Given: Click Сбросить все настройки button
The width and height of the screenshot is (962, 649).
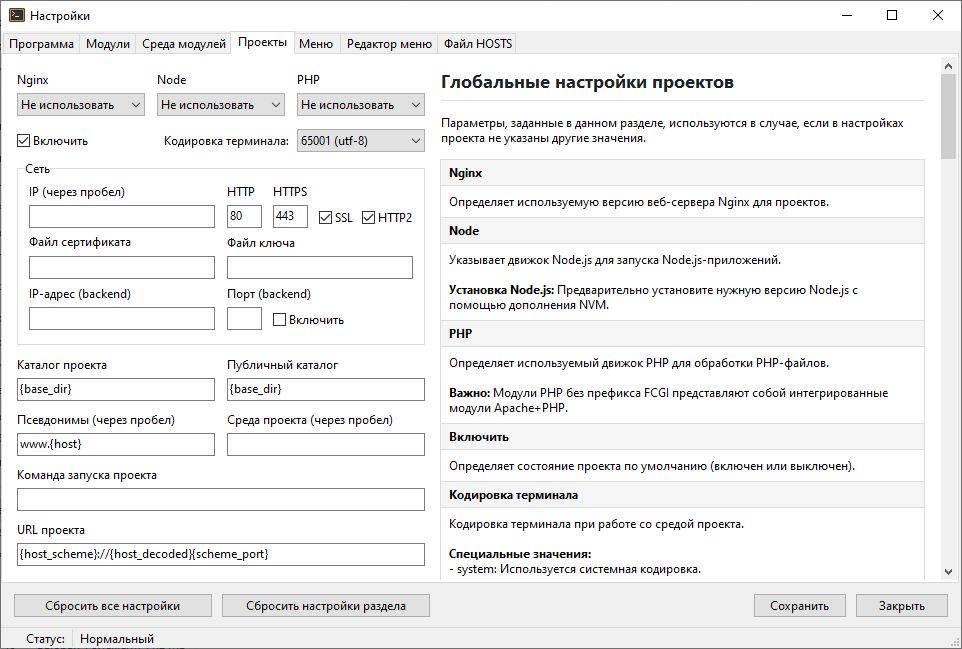Looking at the screenshot, I should 113,605.
